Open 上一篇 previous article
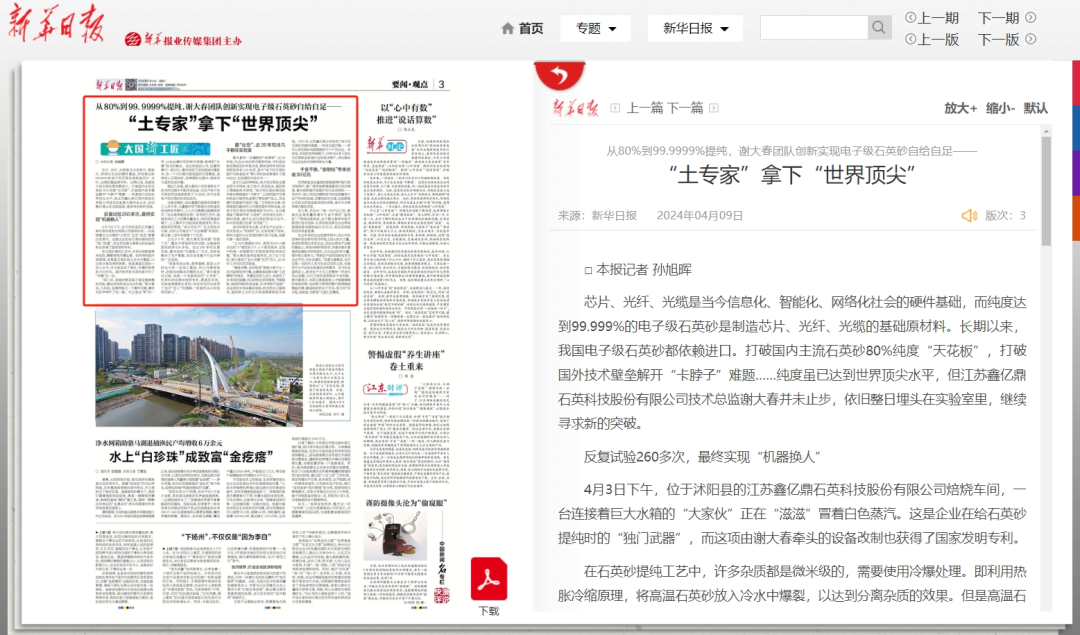This screenshot has width=1080, height=635. pyautogui.click(x=645, y=107)
